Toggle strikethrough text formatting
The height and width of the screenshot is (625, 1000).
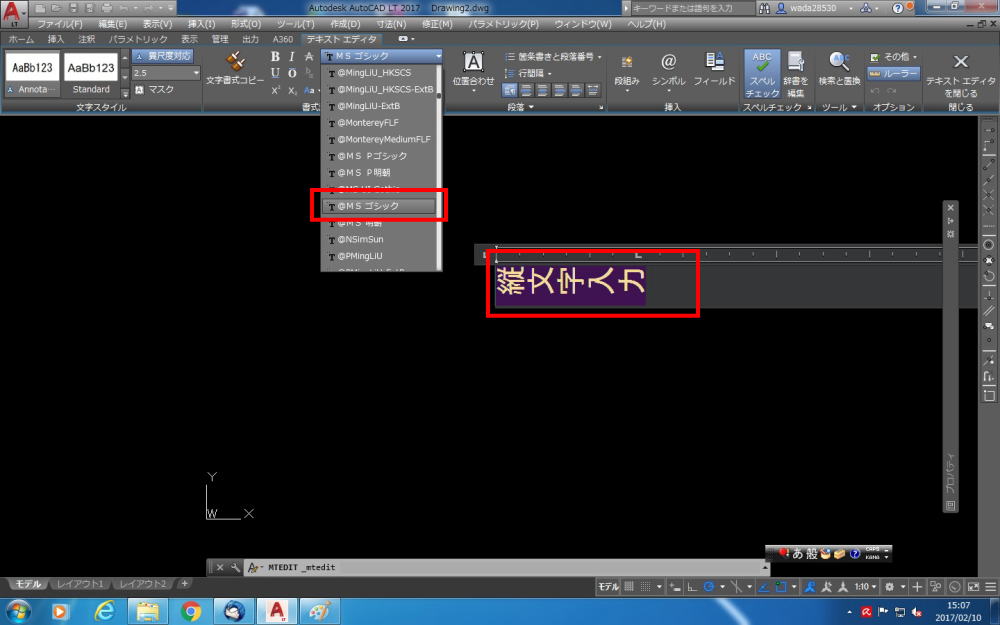point(309,57)
